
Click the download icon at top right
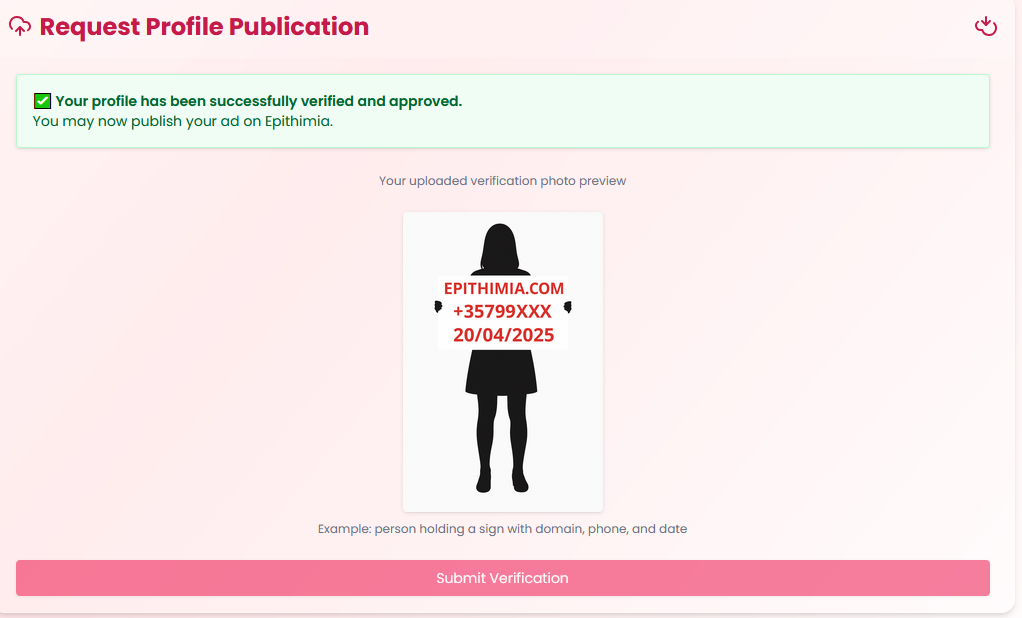pos(986,26)
